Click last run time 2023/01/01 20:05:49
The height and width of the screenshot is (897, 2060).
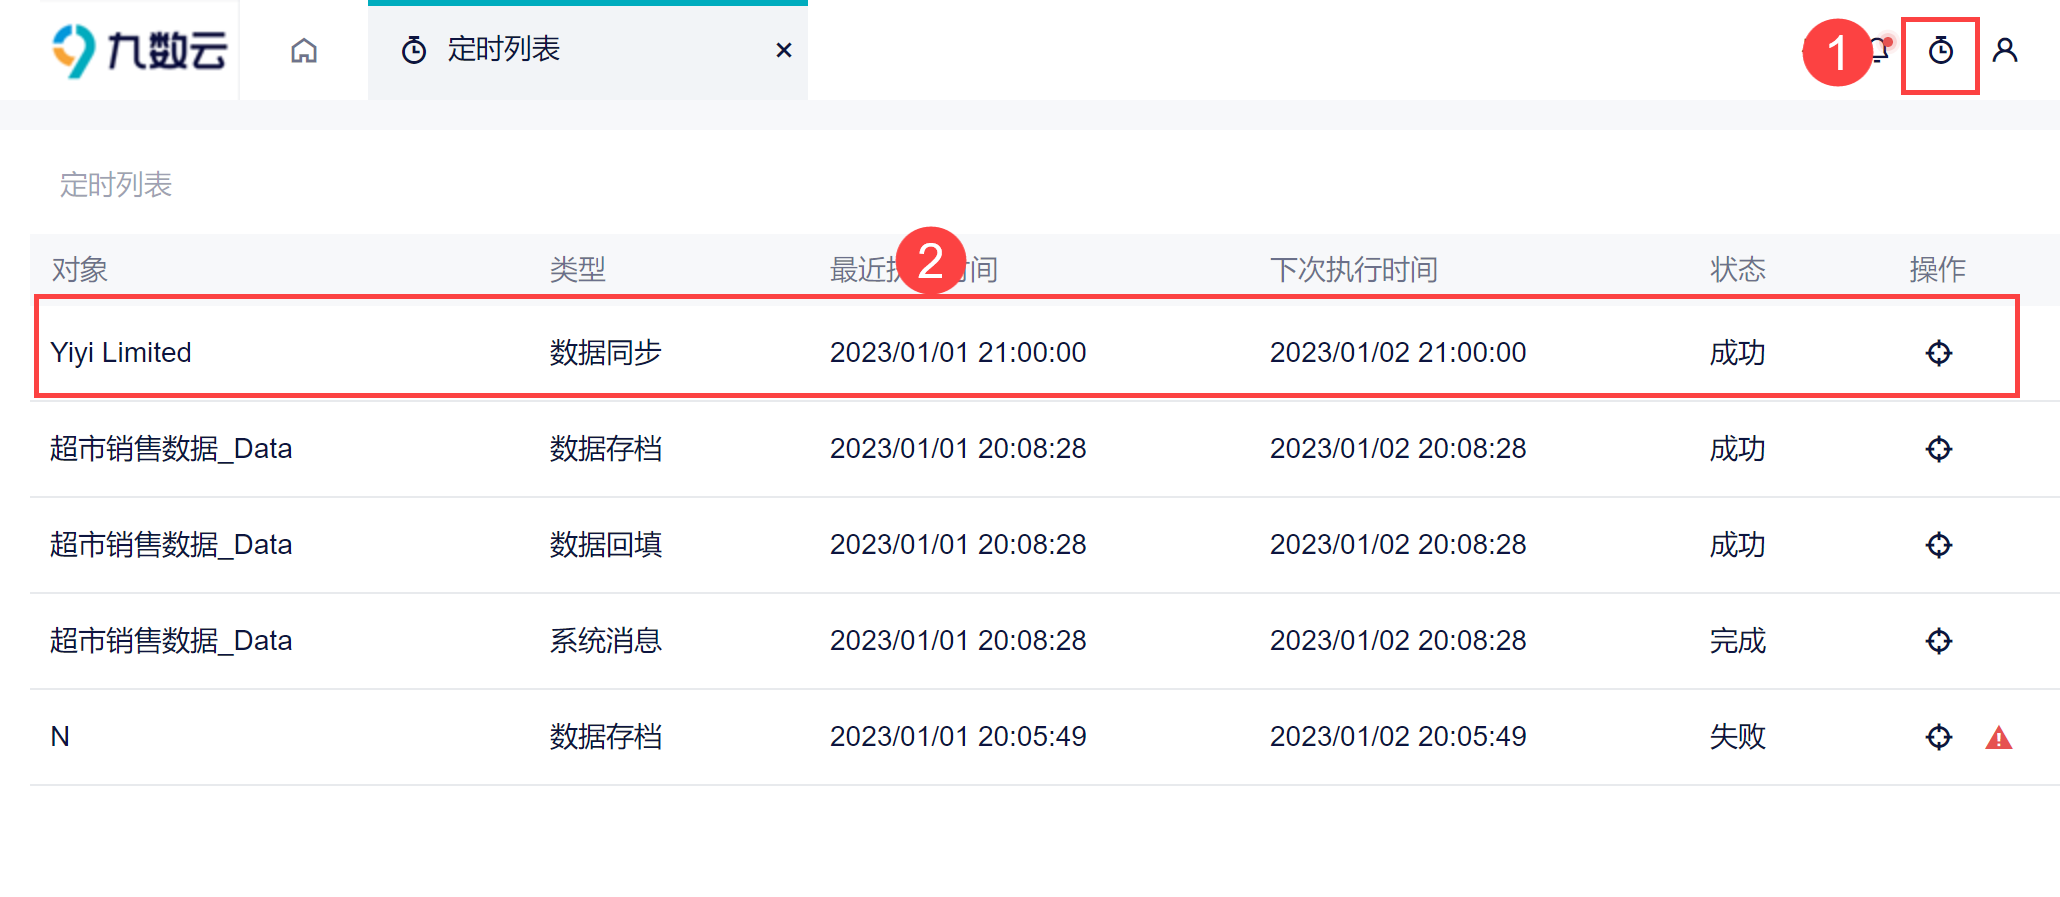[958, 737]
